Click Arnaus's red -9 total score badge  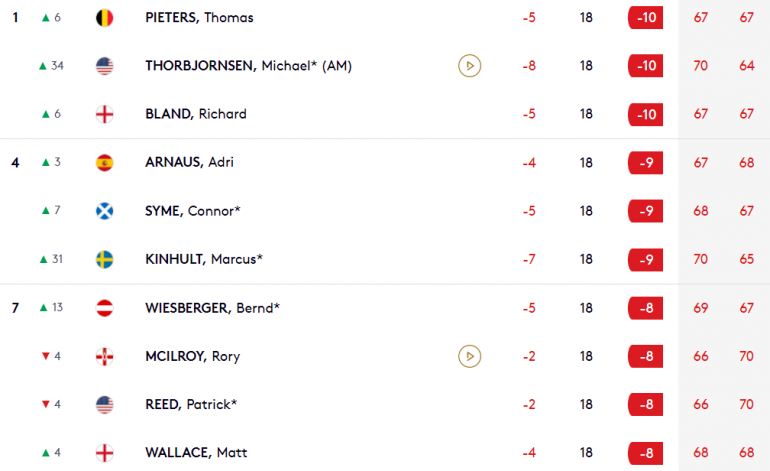(646, 163)
